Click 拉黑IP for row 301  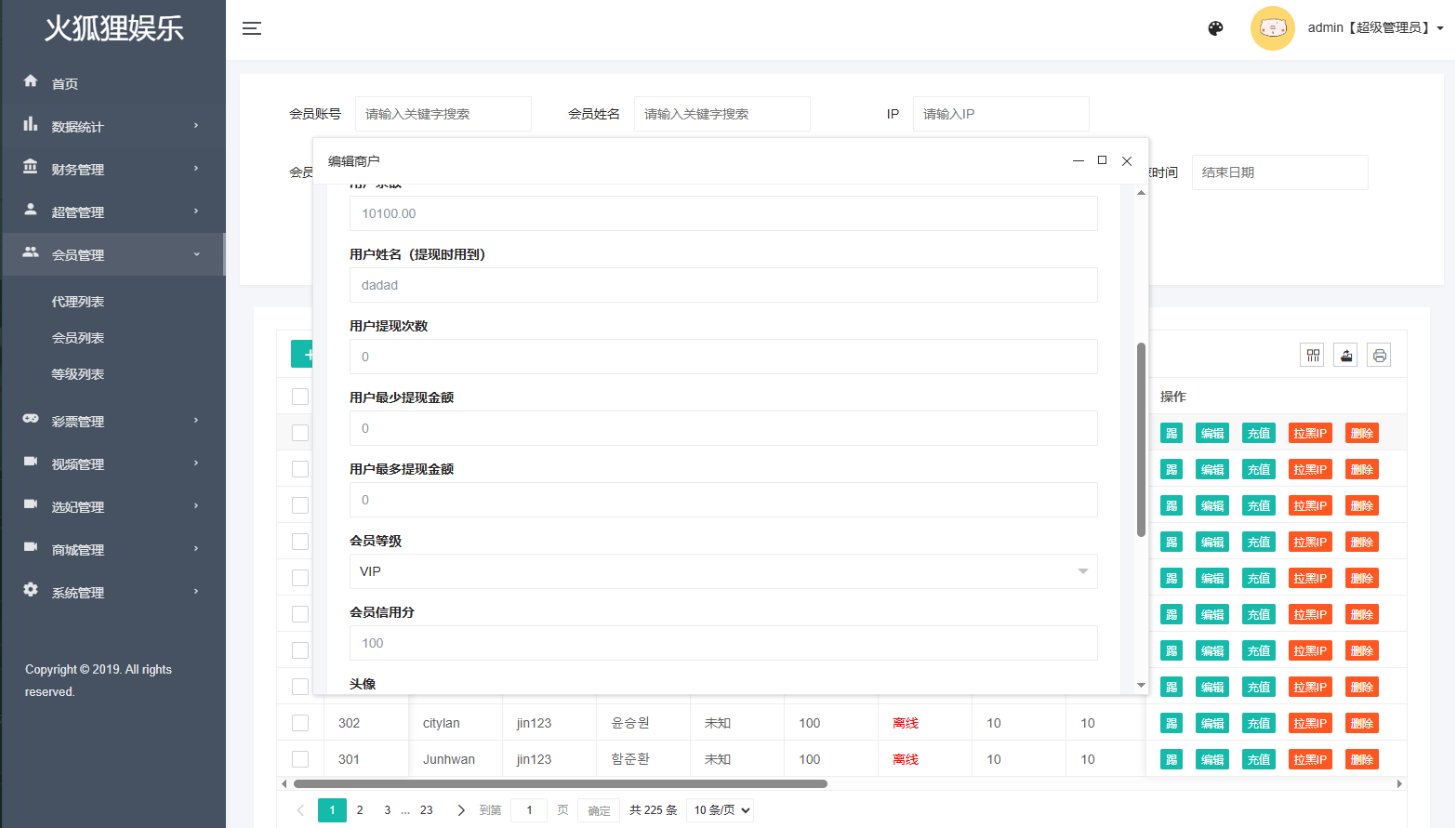pos(1310,759)
